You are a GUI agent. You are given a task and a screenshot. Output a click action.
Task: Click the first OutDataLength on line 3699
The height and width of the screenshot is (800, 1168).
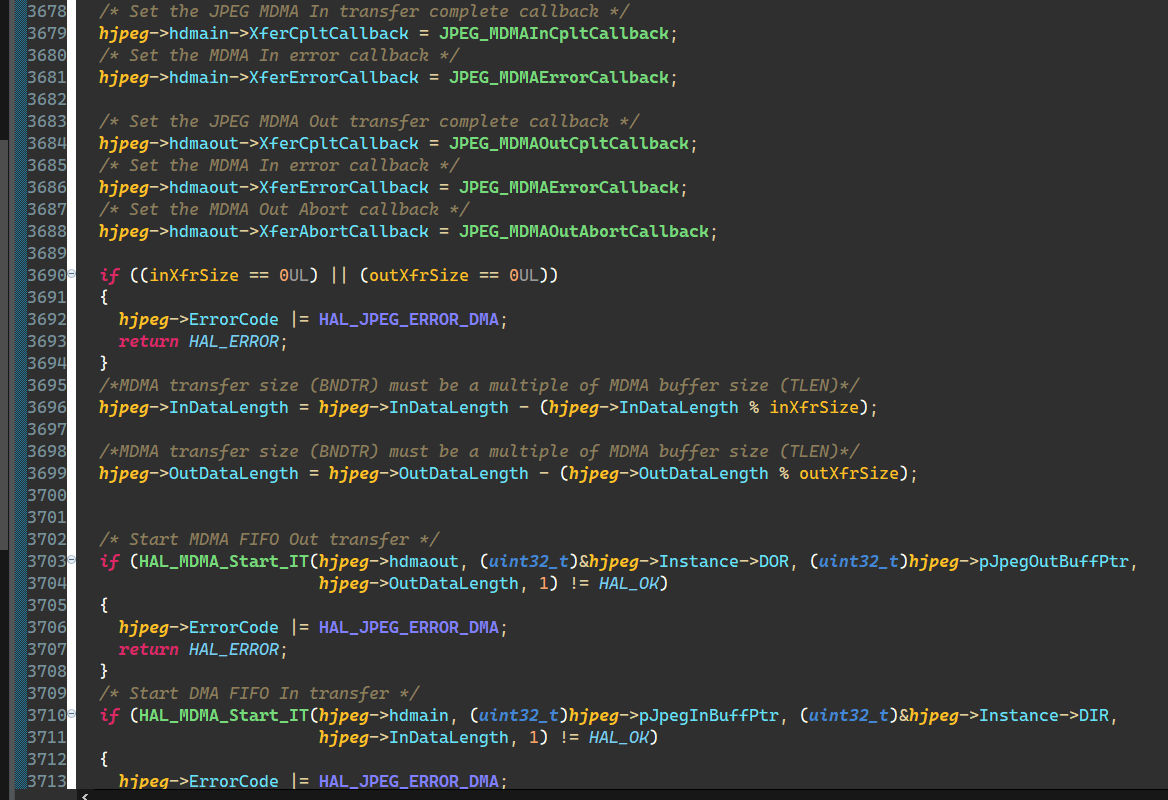click(x=234, y=474)
